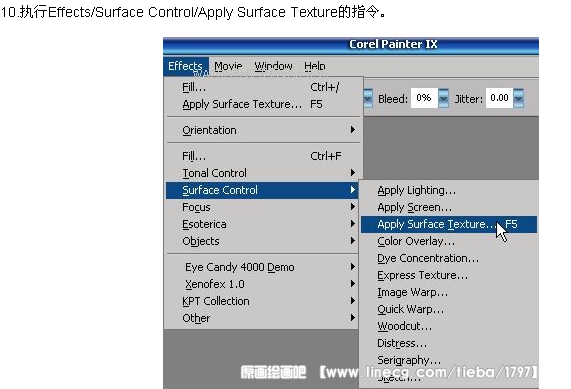
Task: Click the Jitter 0.00 input field
Action: (499, 98)
